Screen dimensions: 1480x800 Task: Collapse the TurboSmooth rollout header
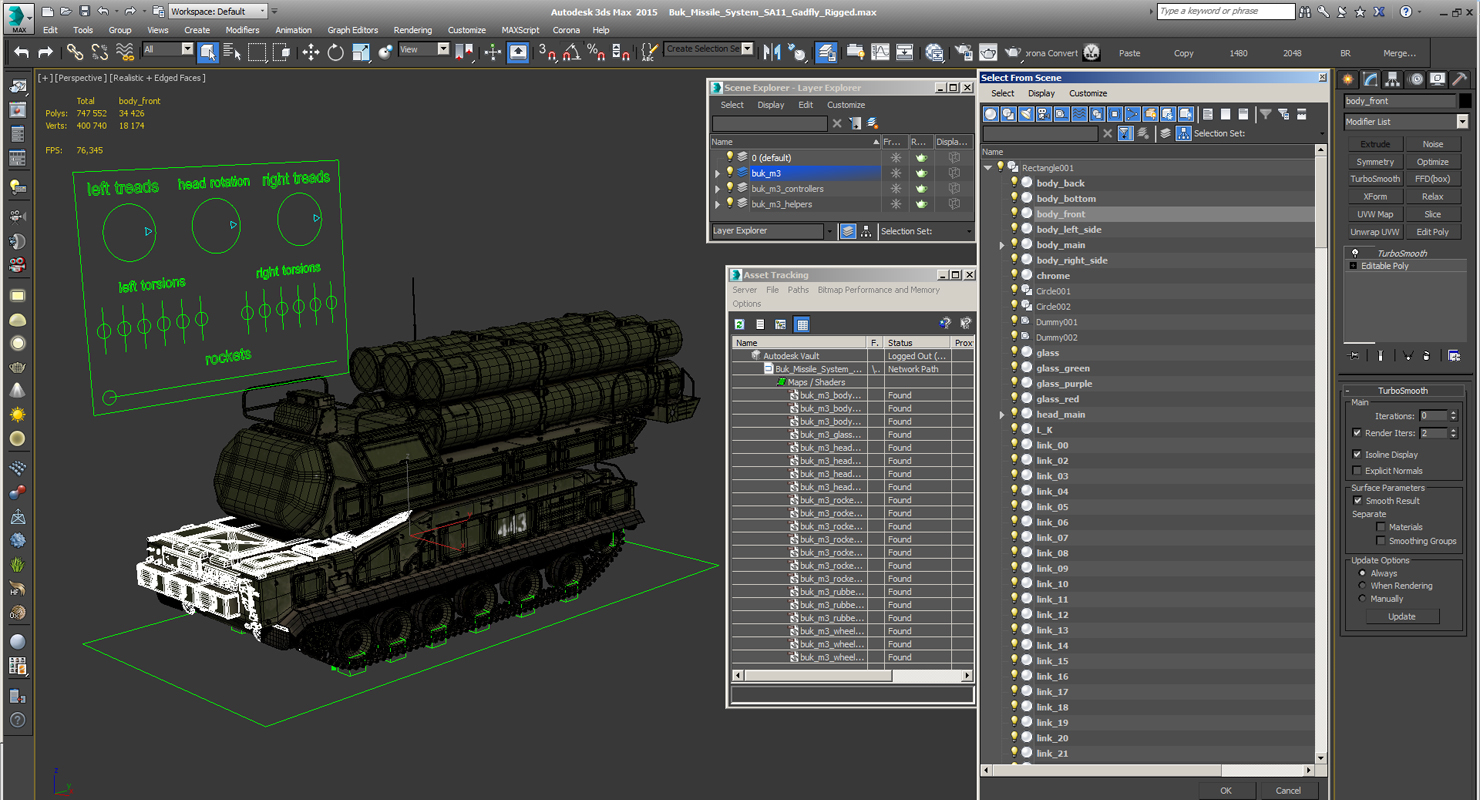click(x=1403, y=391)
